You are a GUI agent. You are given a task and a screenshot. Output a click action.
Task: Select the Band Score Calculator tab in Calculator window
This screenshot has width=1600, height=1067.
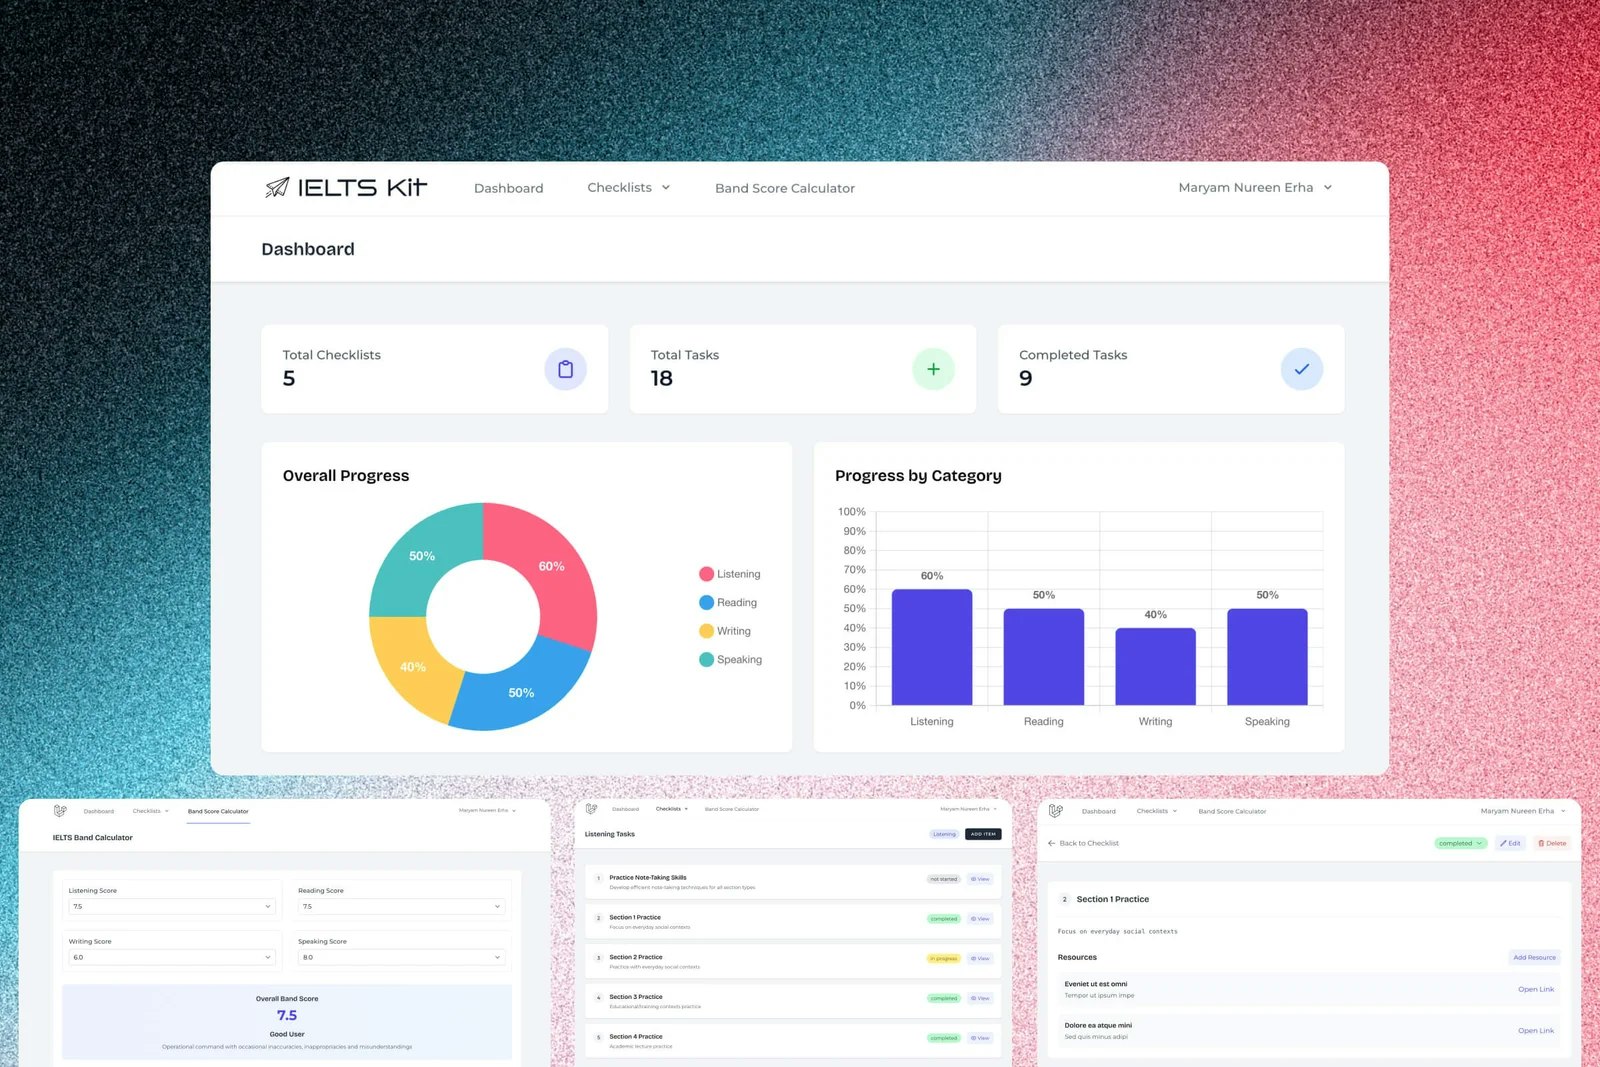(218, 811)
